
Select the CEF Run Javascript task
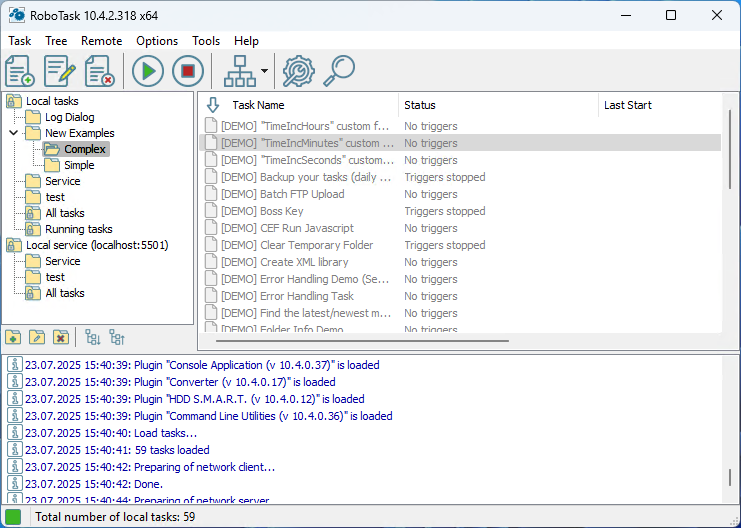(460, 228)
